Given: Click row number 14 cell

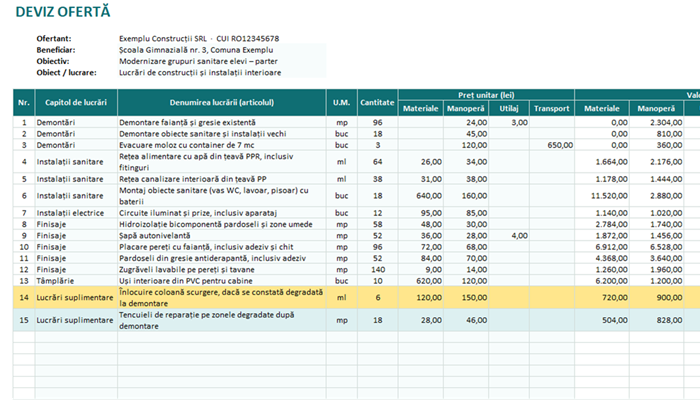Looking at the screenshot, I should 24,297.
